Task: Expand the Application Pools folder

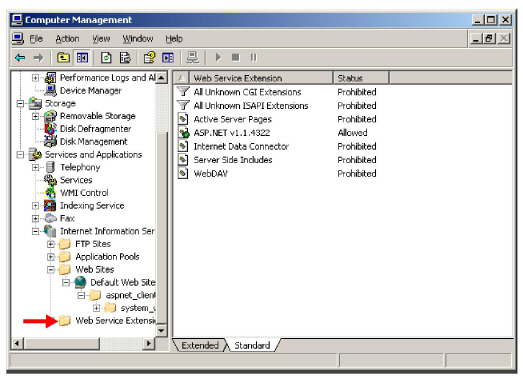Action: point(51,257)
